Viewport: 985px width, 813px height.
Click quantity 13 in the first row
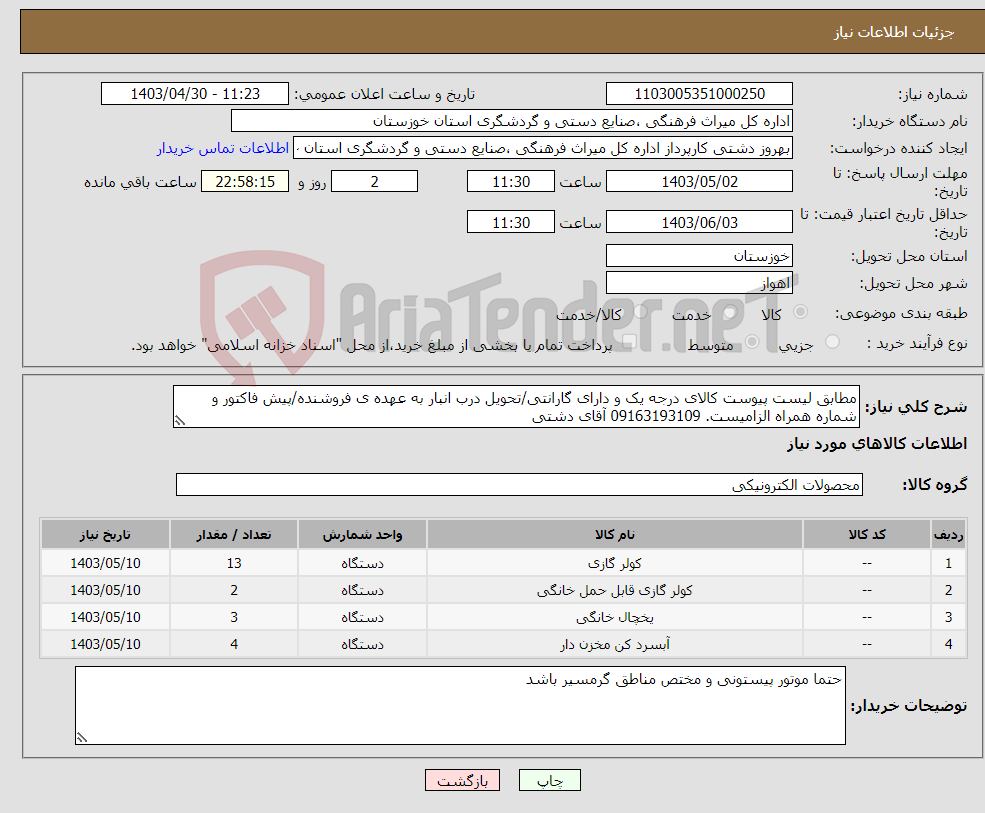pos(234,564)
